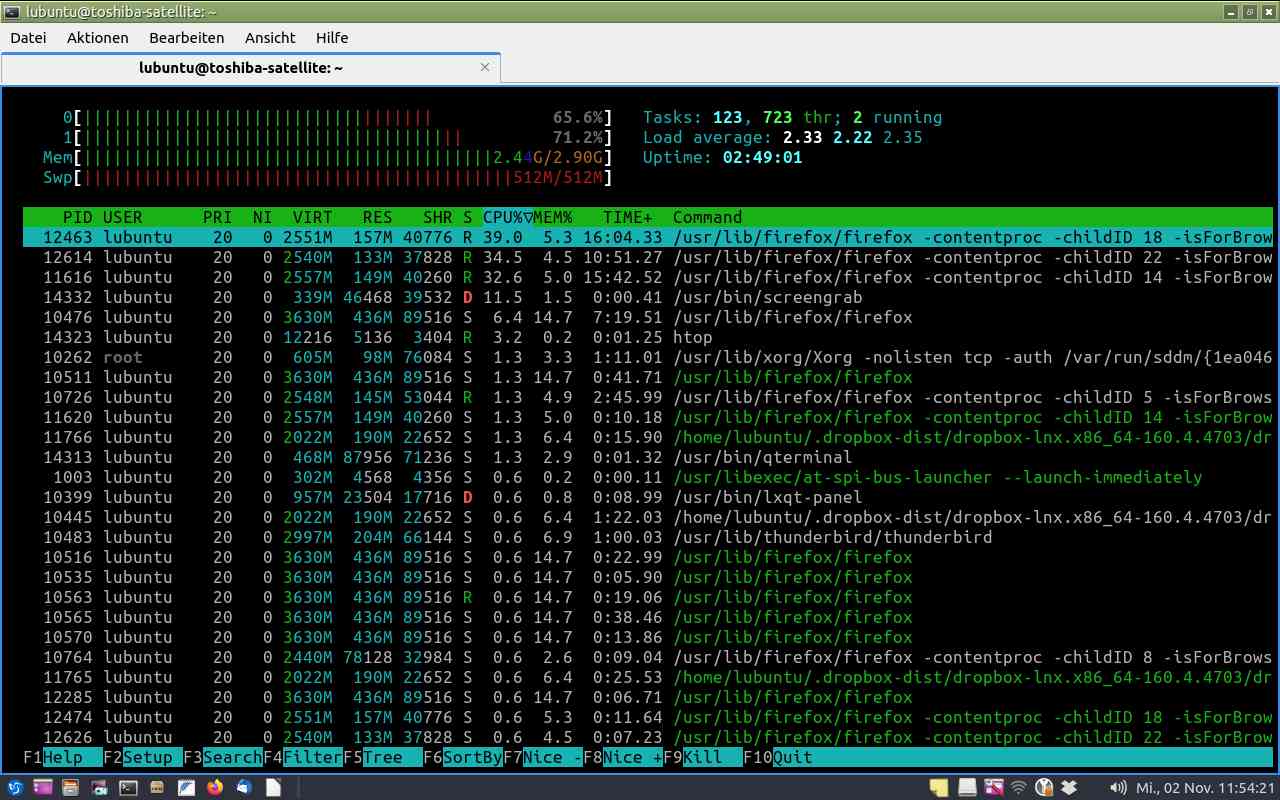
Task: Click F3 Search in htop footer
Action: [x=223, y=757]
